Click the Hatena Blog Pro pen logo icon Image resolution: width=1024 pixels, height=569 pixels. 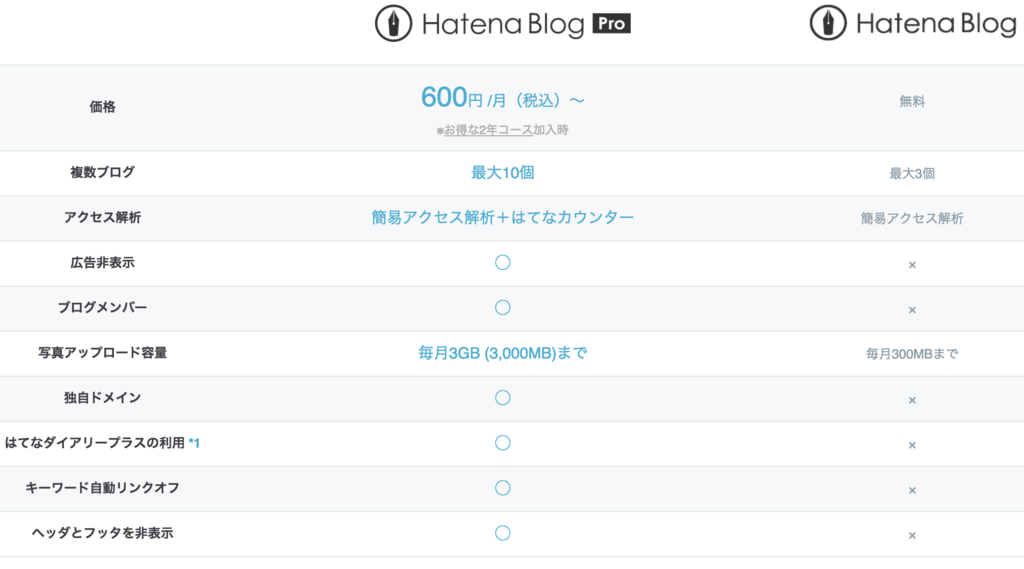coord(393,23)
